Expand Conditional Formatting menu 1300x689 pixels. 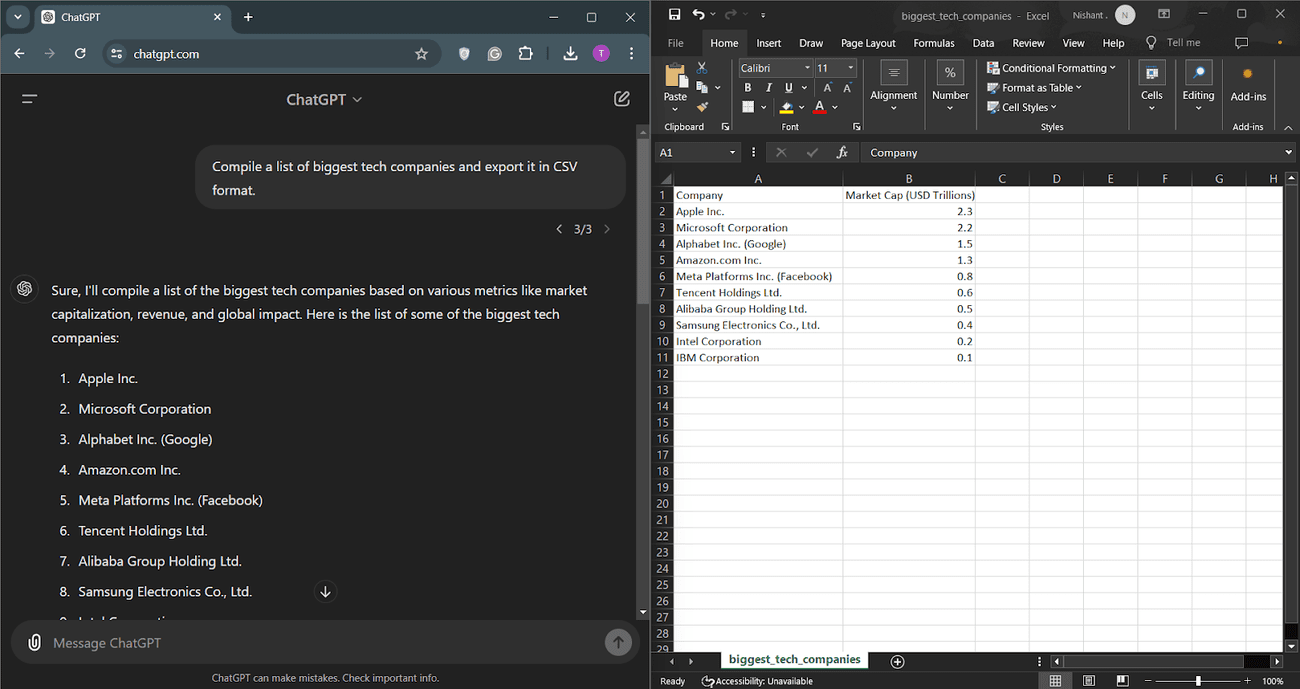click(1051, 68)
